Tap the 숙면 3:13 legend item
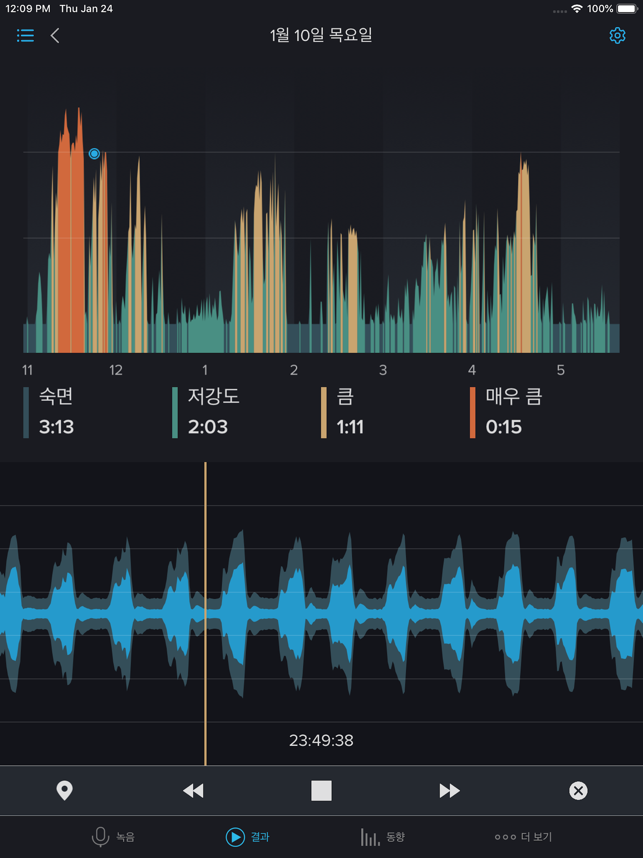This screenshot has height=858, width=643. (x=49, y=412)
